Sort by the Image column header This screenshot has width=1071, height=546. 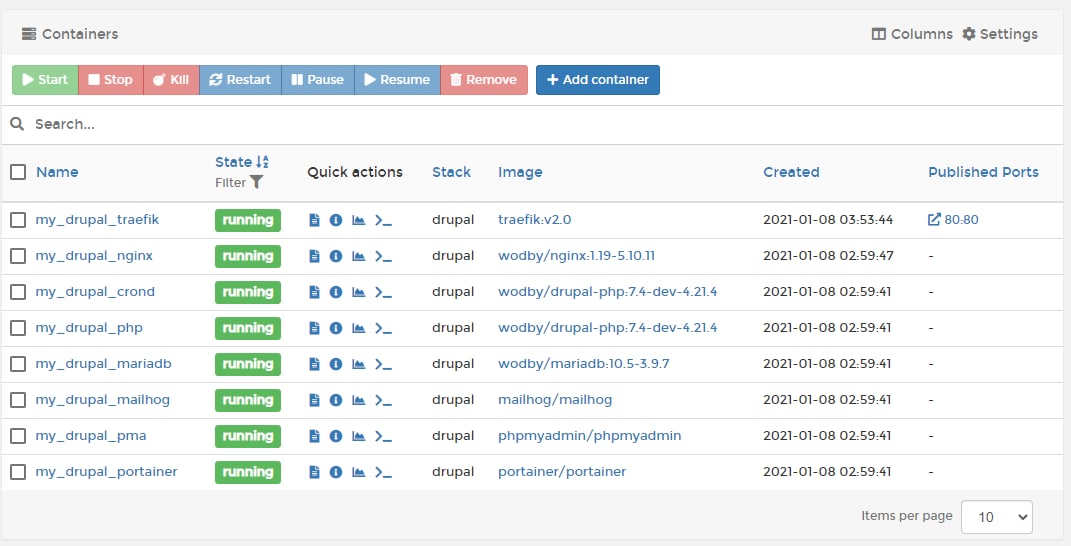(520, 172)
